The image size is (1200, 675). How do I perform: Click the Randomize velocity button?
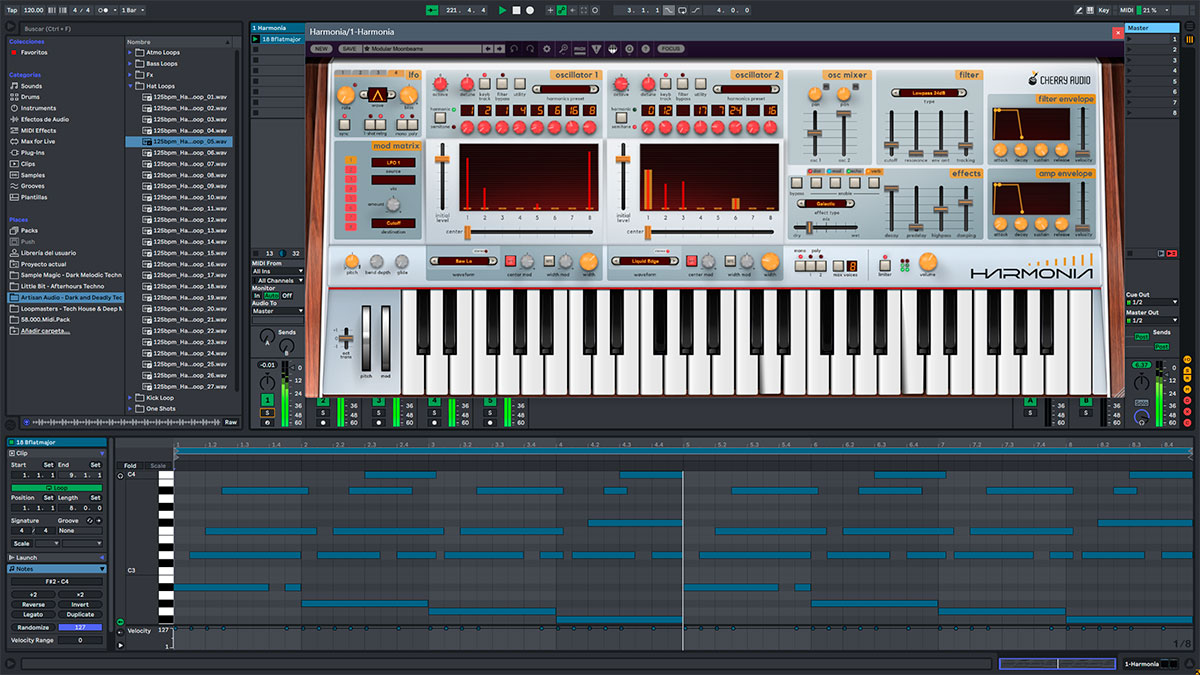33,627
